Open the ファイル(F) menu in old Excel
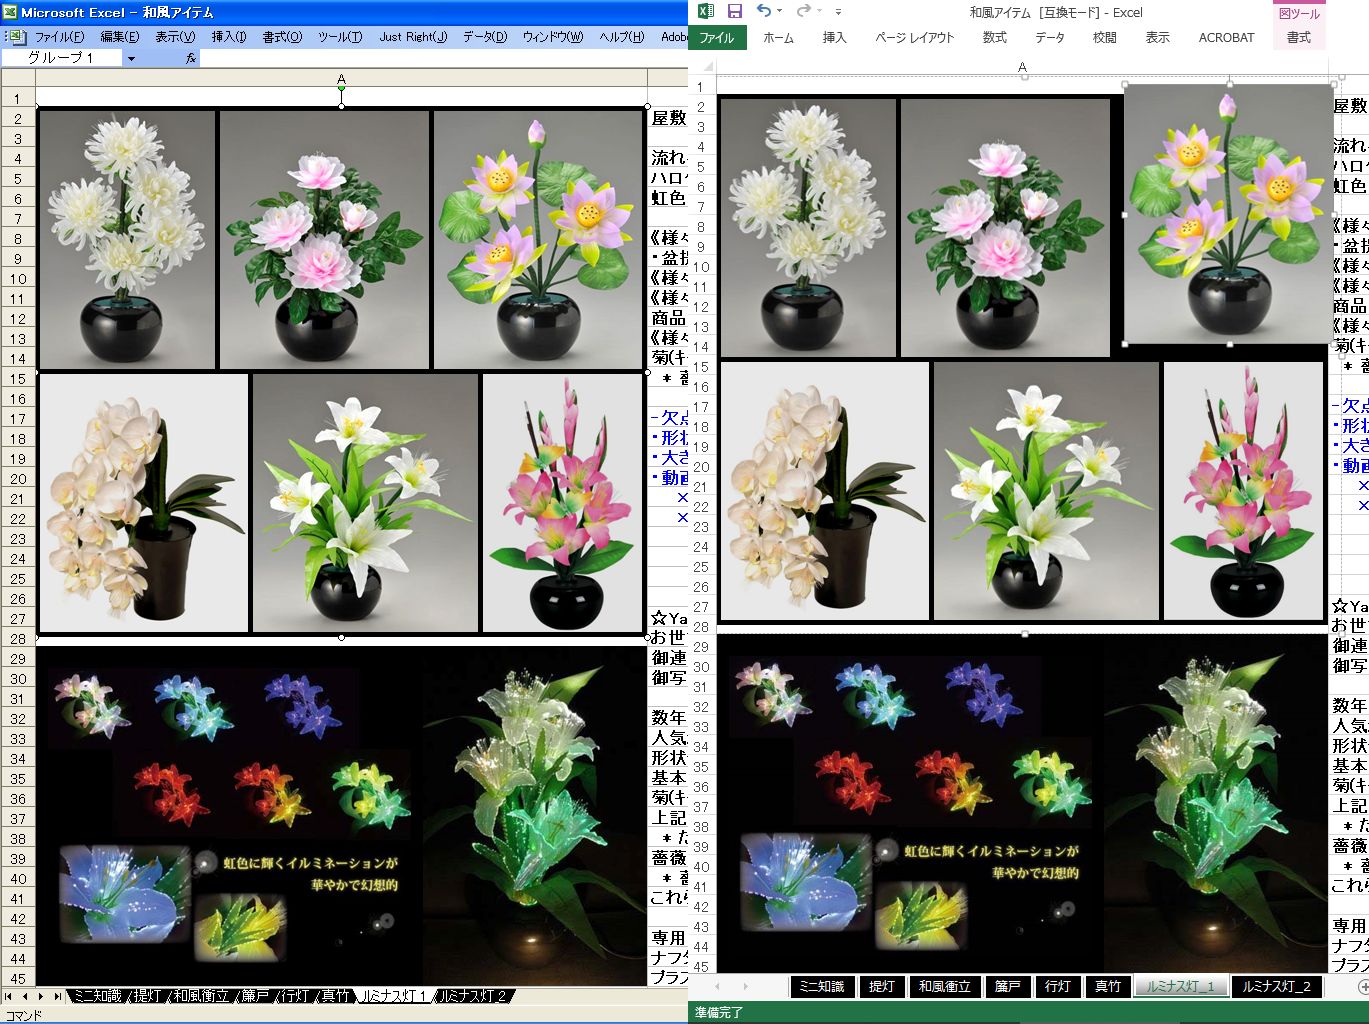 point(59,37)
